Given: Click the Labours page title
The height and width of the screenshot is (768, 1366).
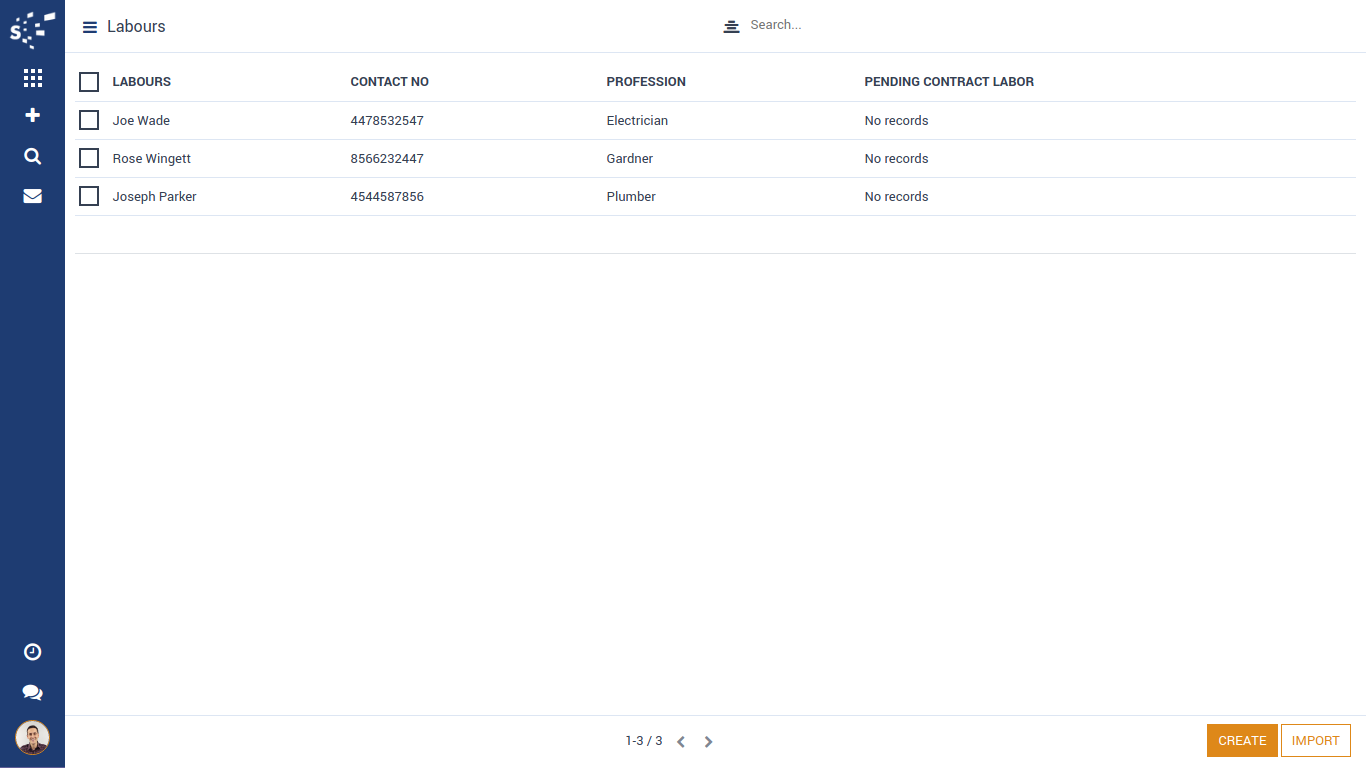Looking at the screenshot, I should [136, 27].
